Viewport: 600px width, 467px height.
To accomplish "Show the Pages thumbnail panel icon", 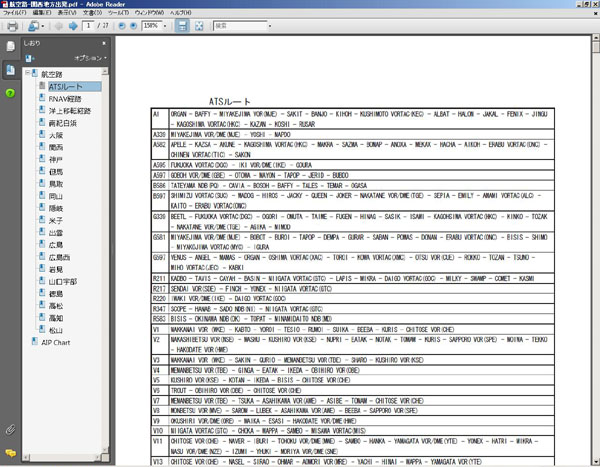I will click(x=10, y=46).
